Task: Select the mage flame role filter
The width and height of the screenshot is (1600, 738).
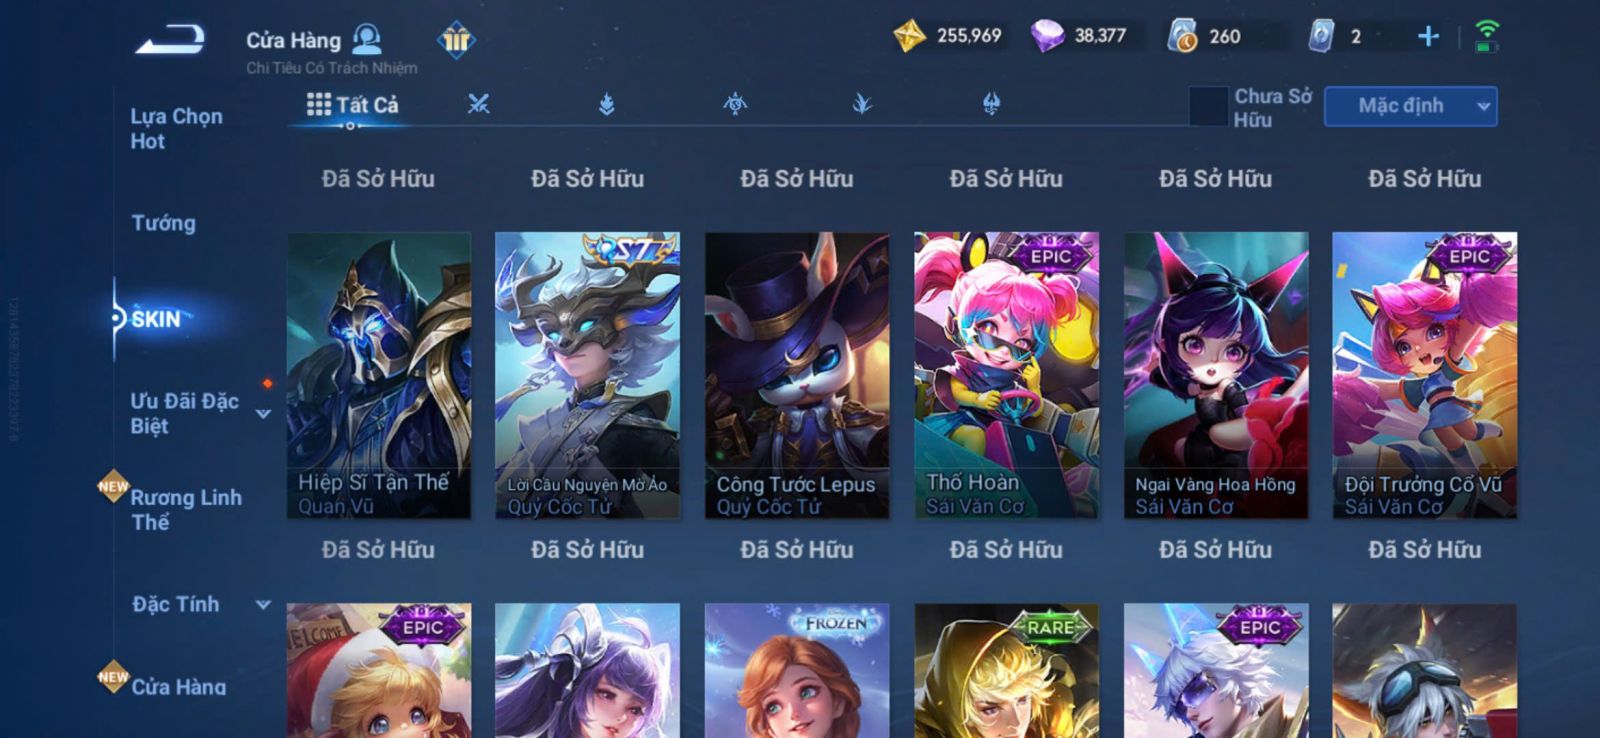Action: (x=607, y=104)
